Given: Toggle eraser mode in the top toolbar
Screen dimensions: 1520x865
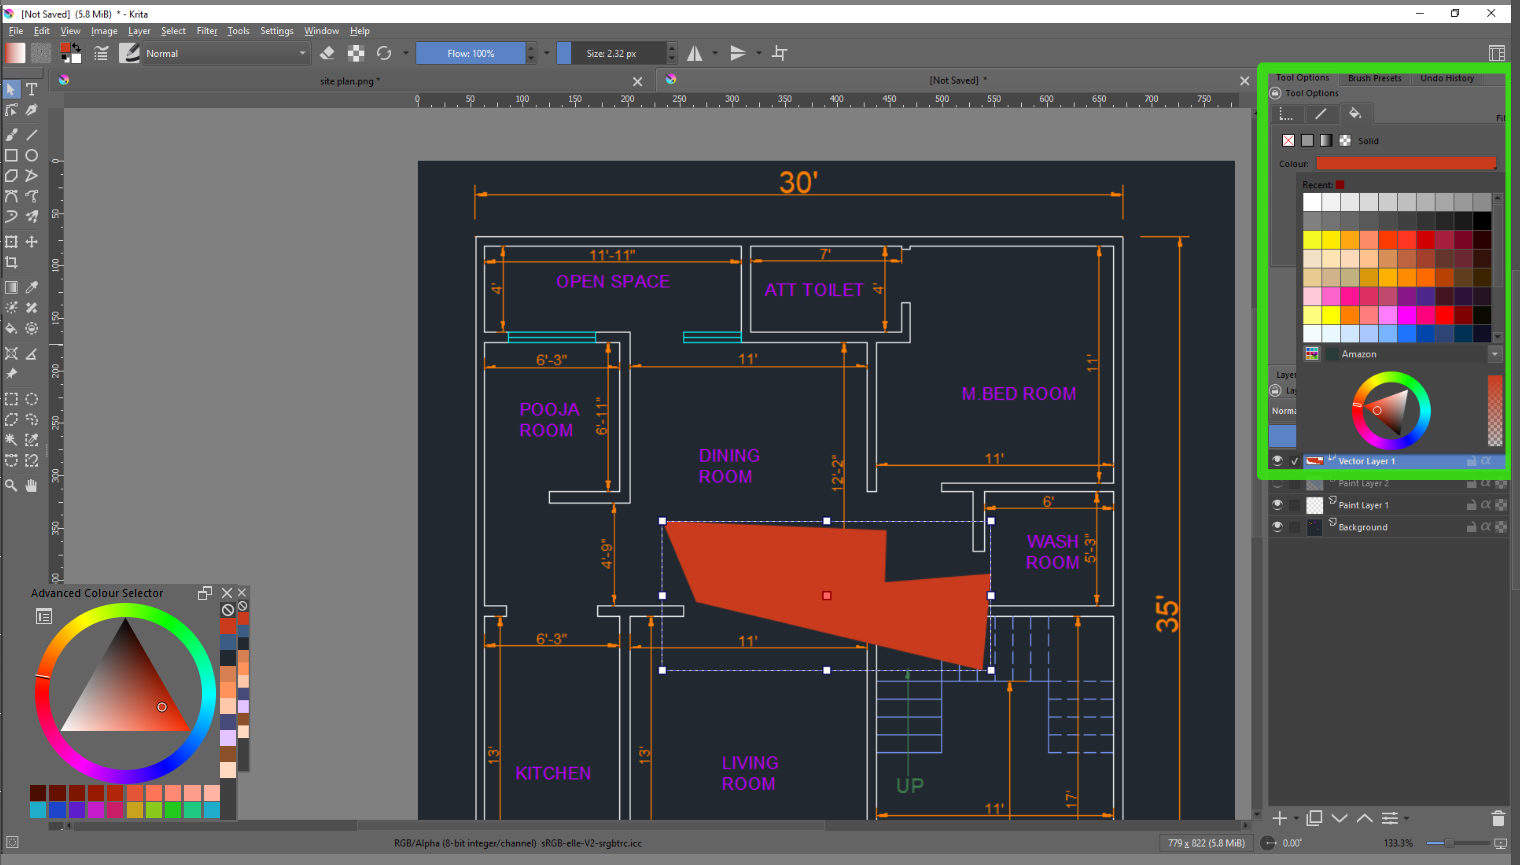Looking at the screenshot, I should [327, 53].
